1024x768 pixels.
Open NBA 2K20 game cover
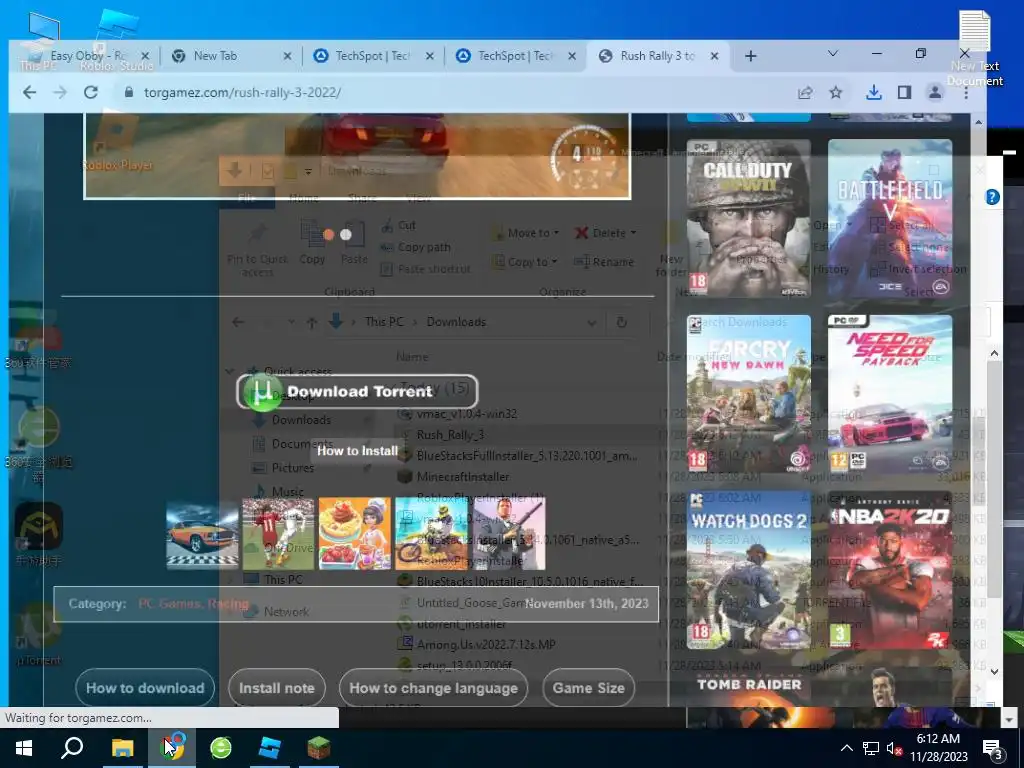[889, 571]
